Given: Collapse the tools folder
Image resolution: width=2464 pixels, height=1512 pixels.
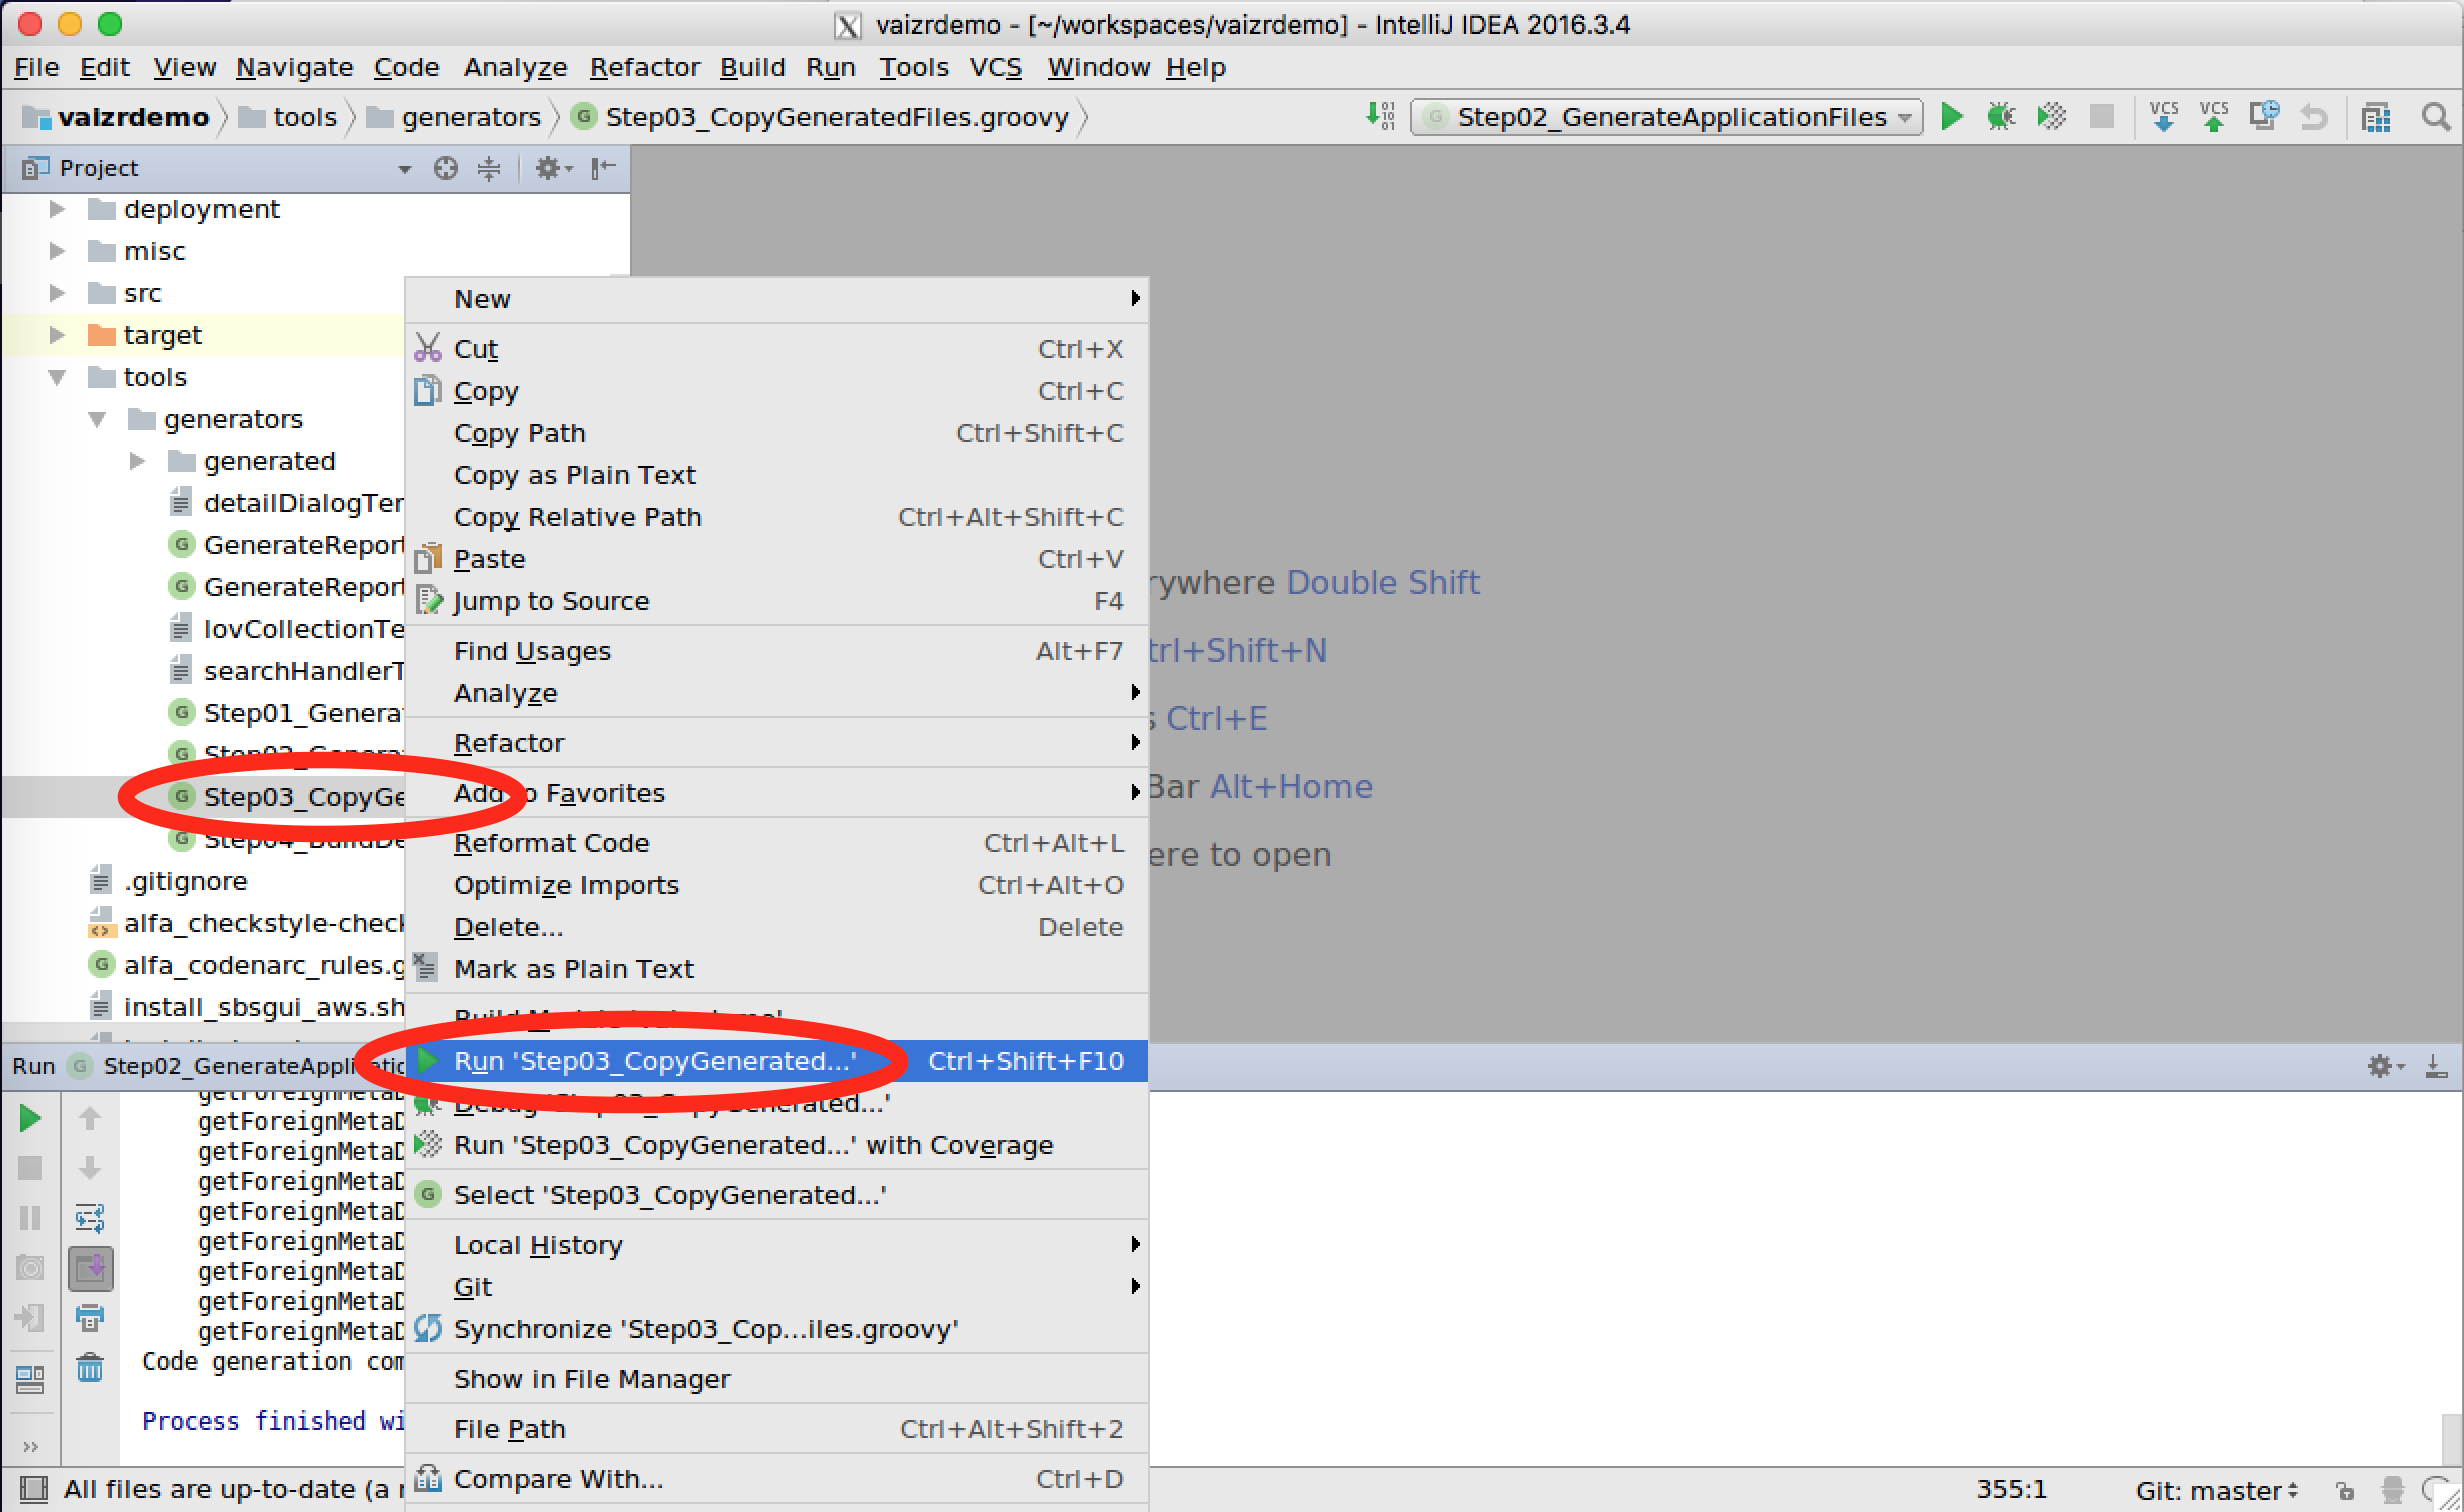Looking at the screenshot, I should [57, 377].
